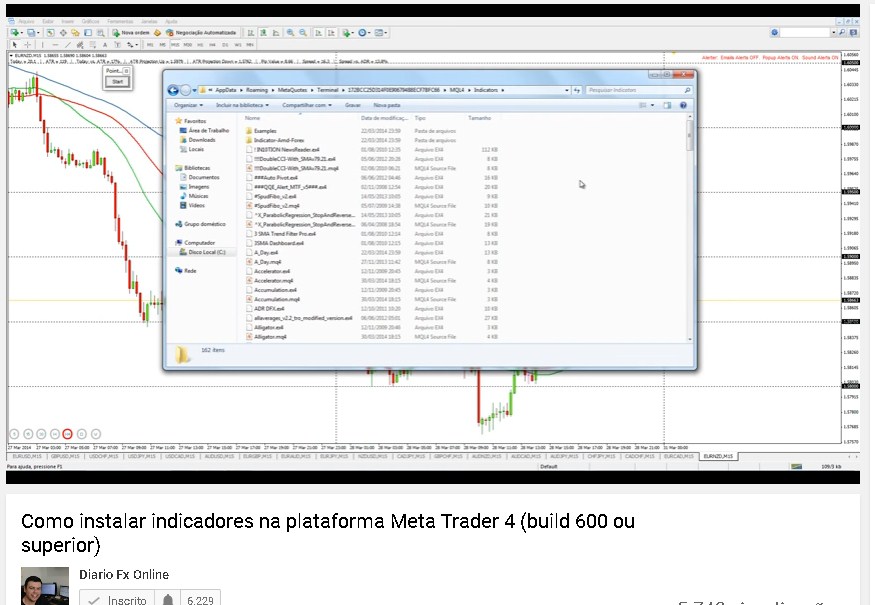The height and width of the screenshot is (605, 875).
Task: Open the Diario Fx Online channel link
Action: tap(124, 574)
